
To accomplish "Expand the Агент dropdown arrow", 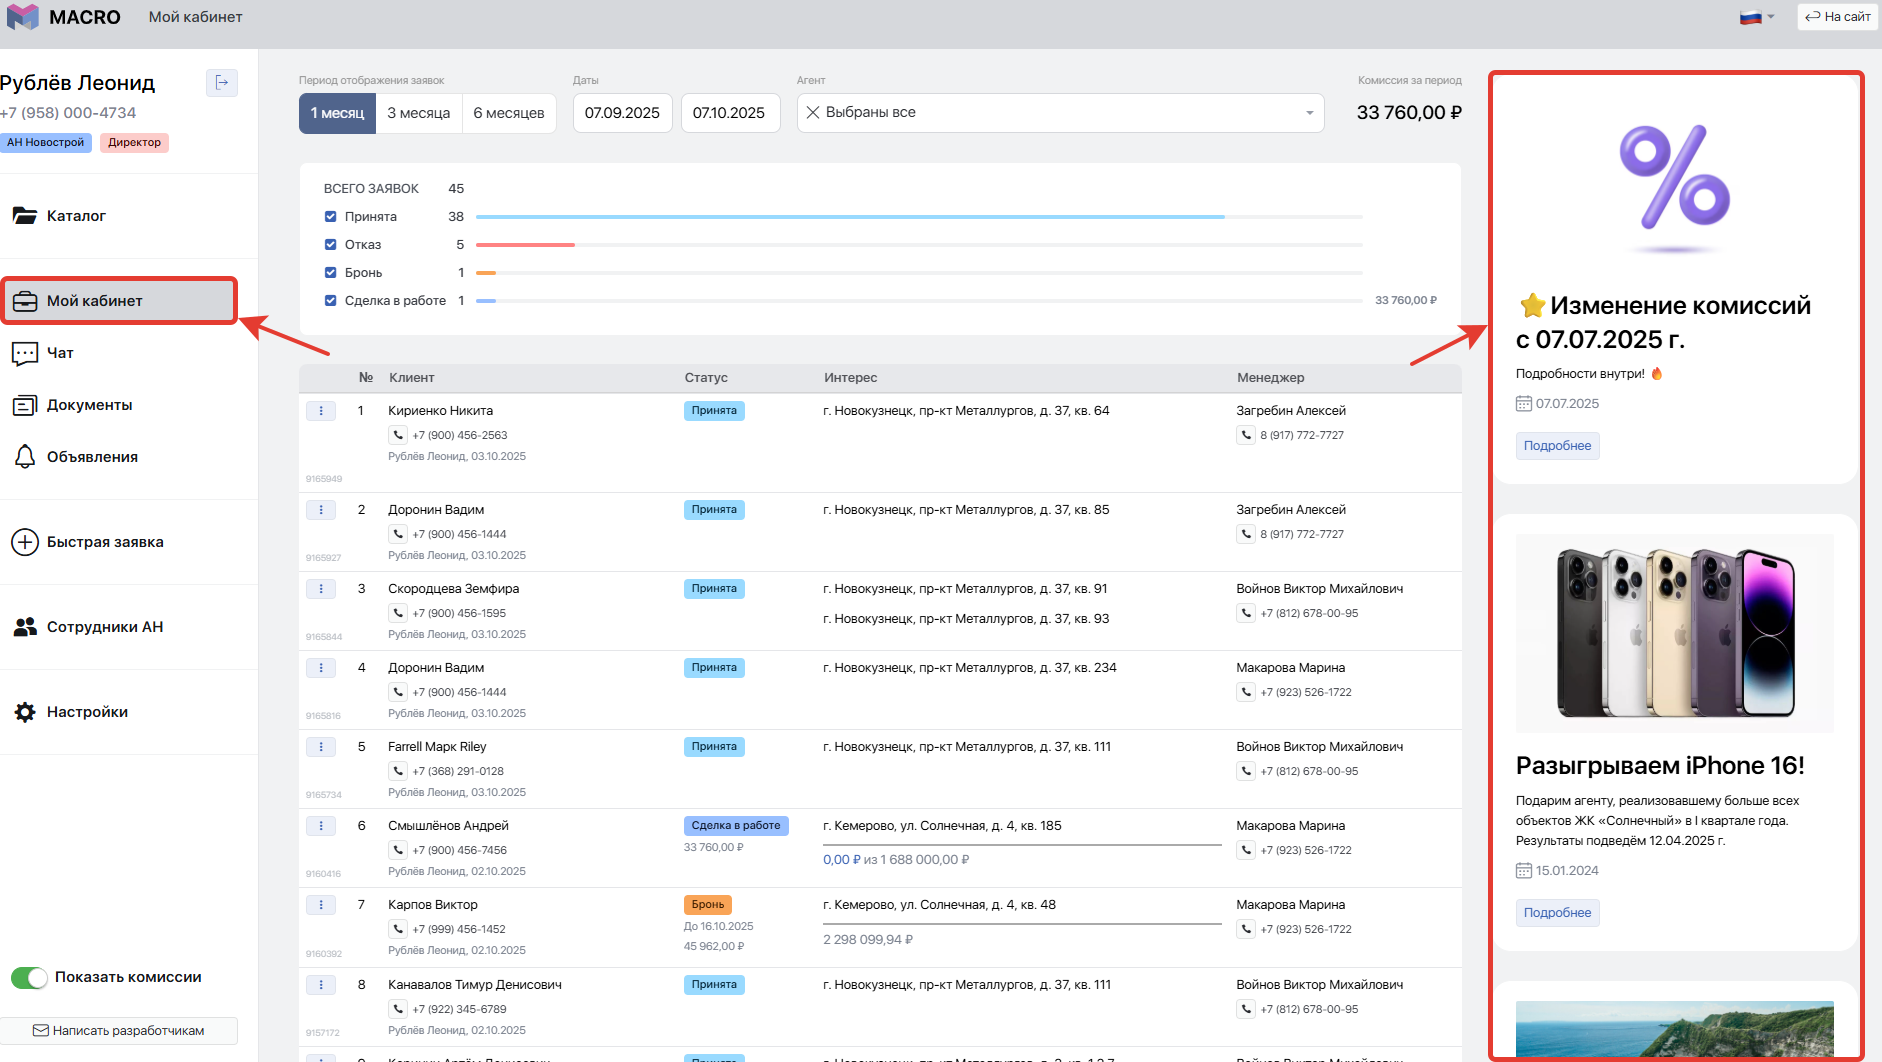I will point(1309,113).
